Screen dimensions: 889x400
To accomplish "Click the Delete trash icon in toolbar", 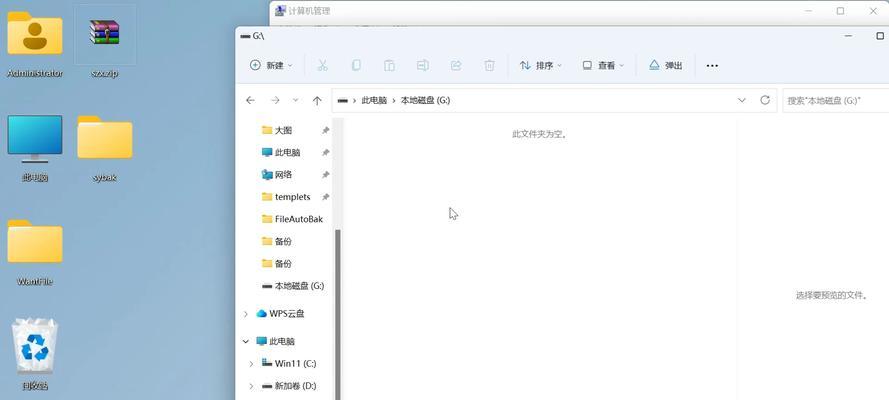I will [x=489, y=66].
